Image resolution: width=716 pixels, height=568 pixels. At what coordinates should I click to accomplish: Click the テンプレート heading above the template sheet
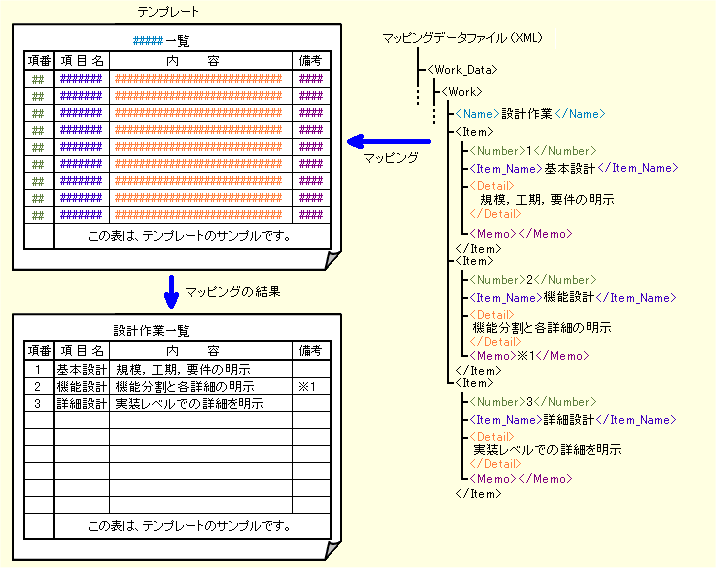(x=168, y=12)
